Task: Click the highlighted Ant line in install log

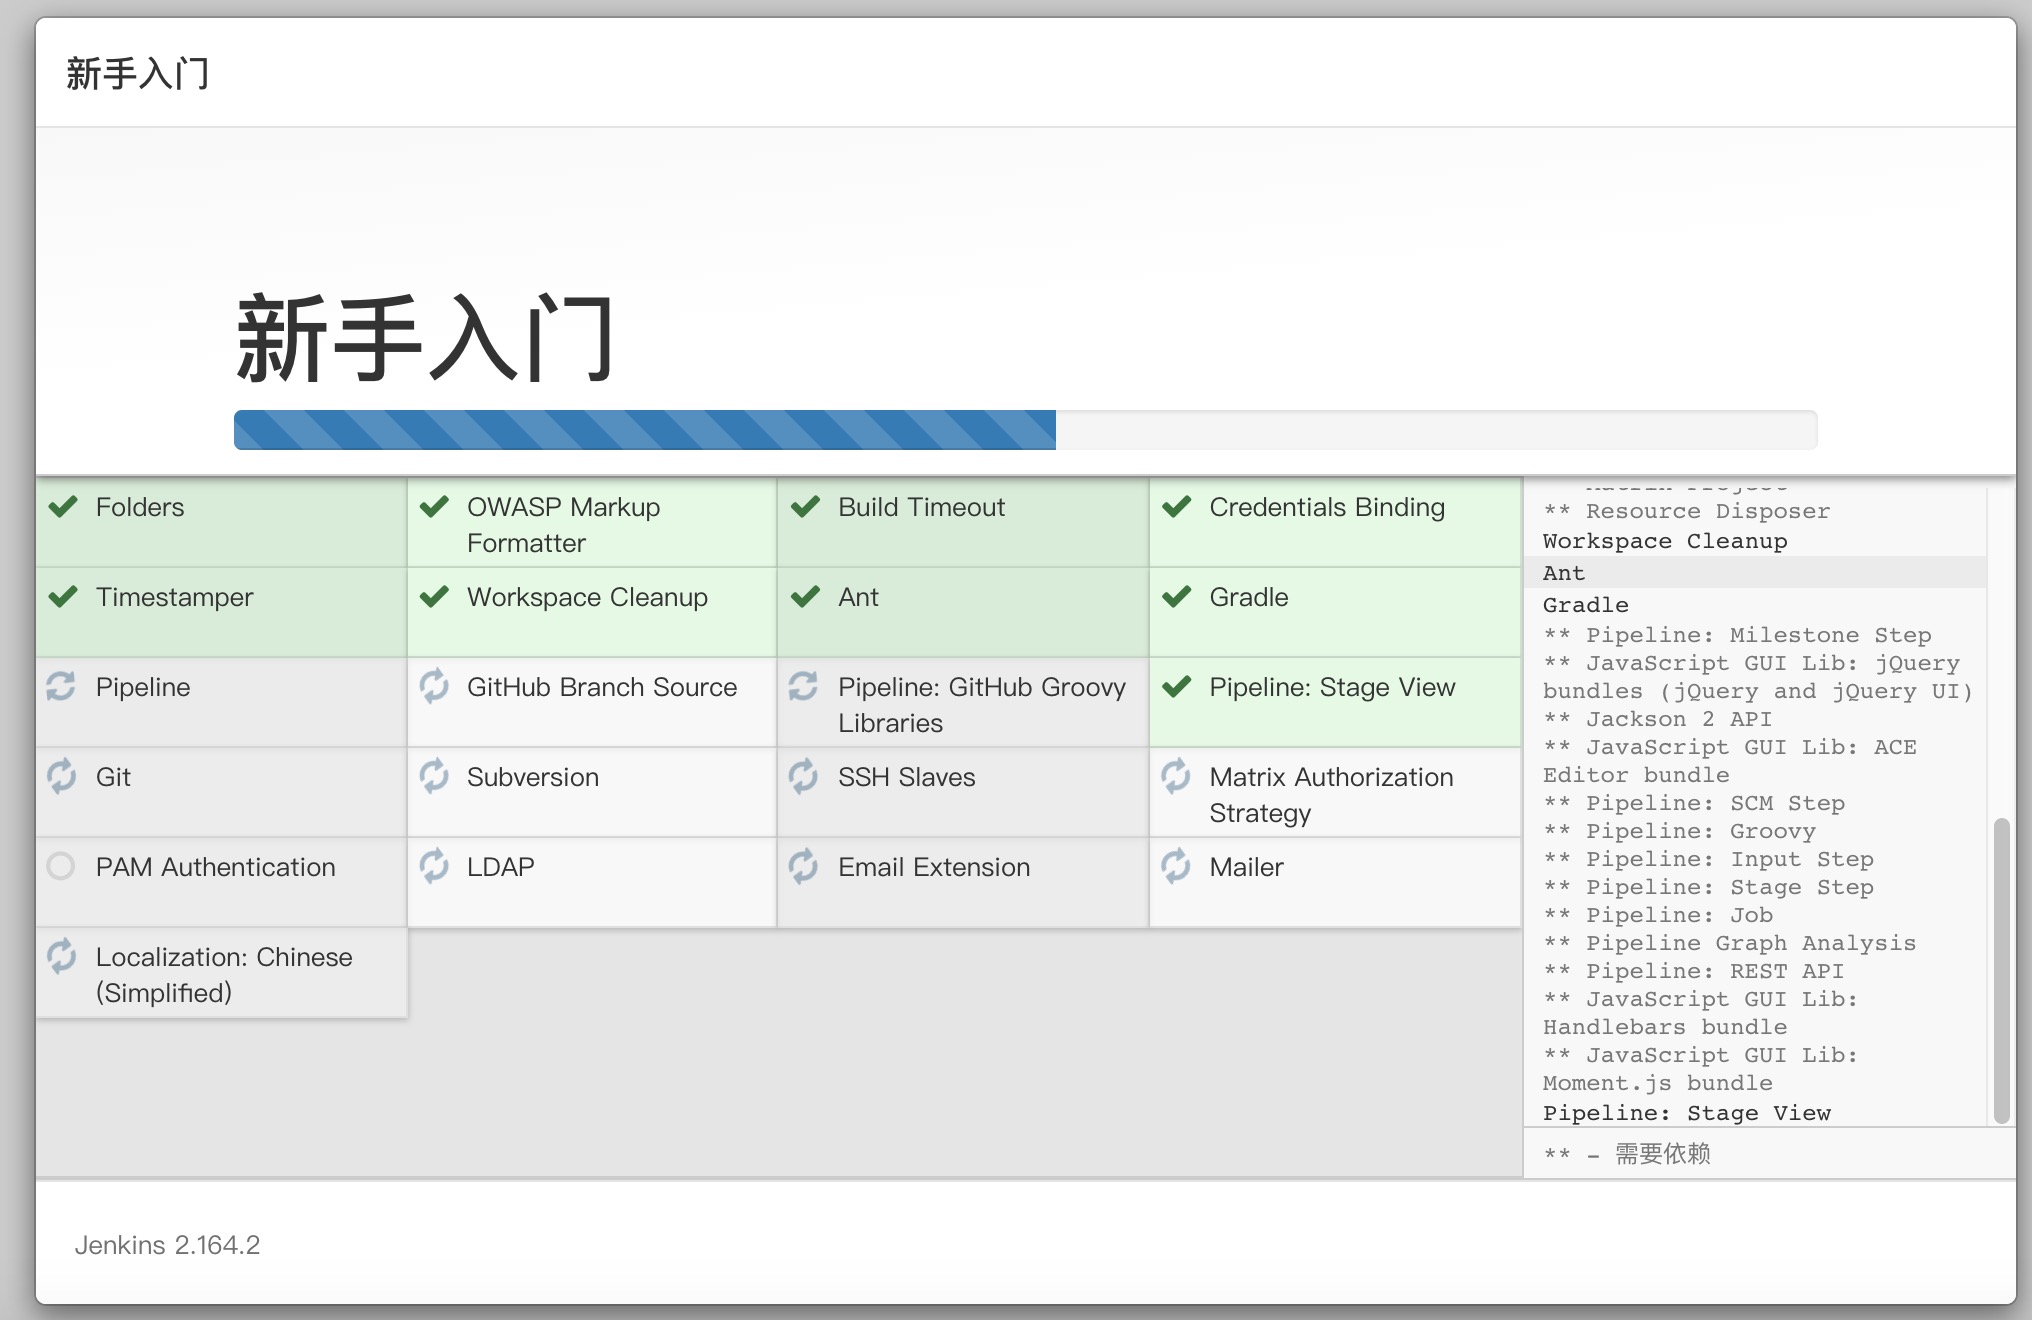Action: (x=1755, y=572)
